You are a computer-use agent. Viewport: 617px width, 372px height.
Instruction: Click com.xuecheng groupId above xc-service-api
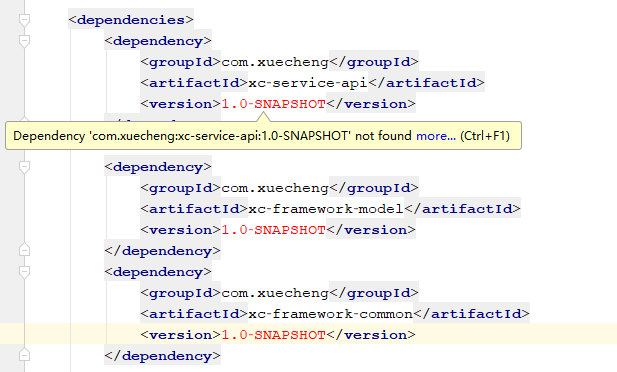point(275,62)
